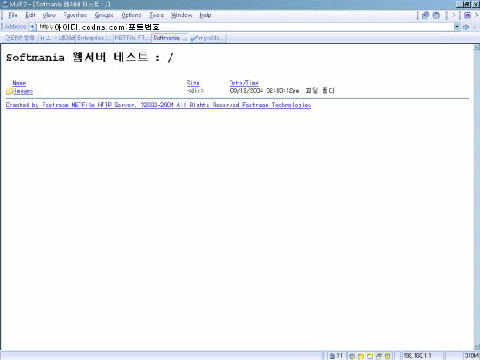Open the Window menu
Image resolution: width=480 pixels, height=360 pixels.
pos(182,15)
